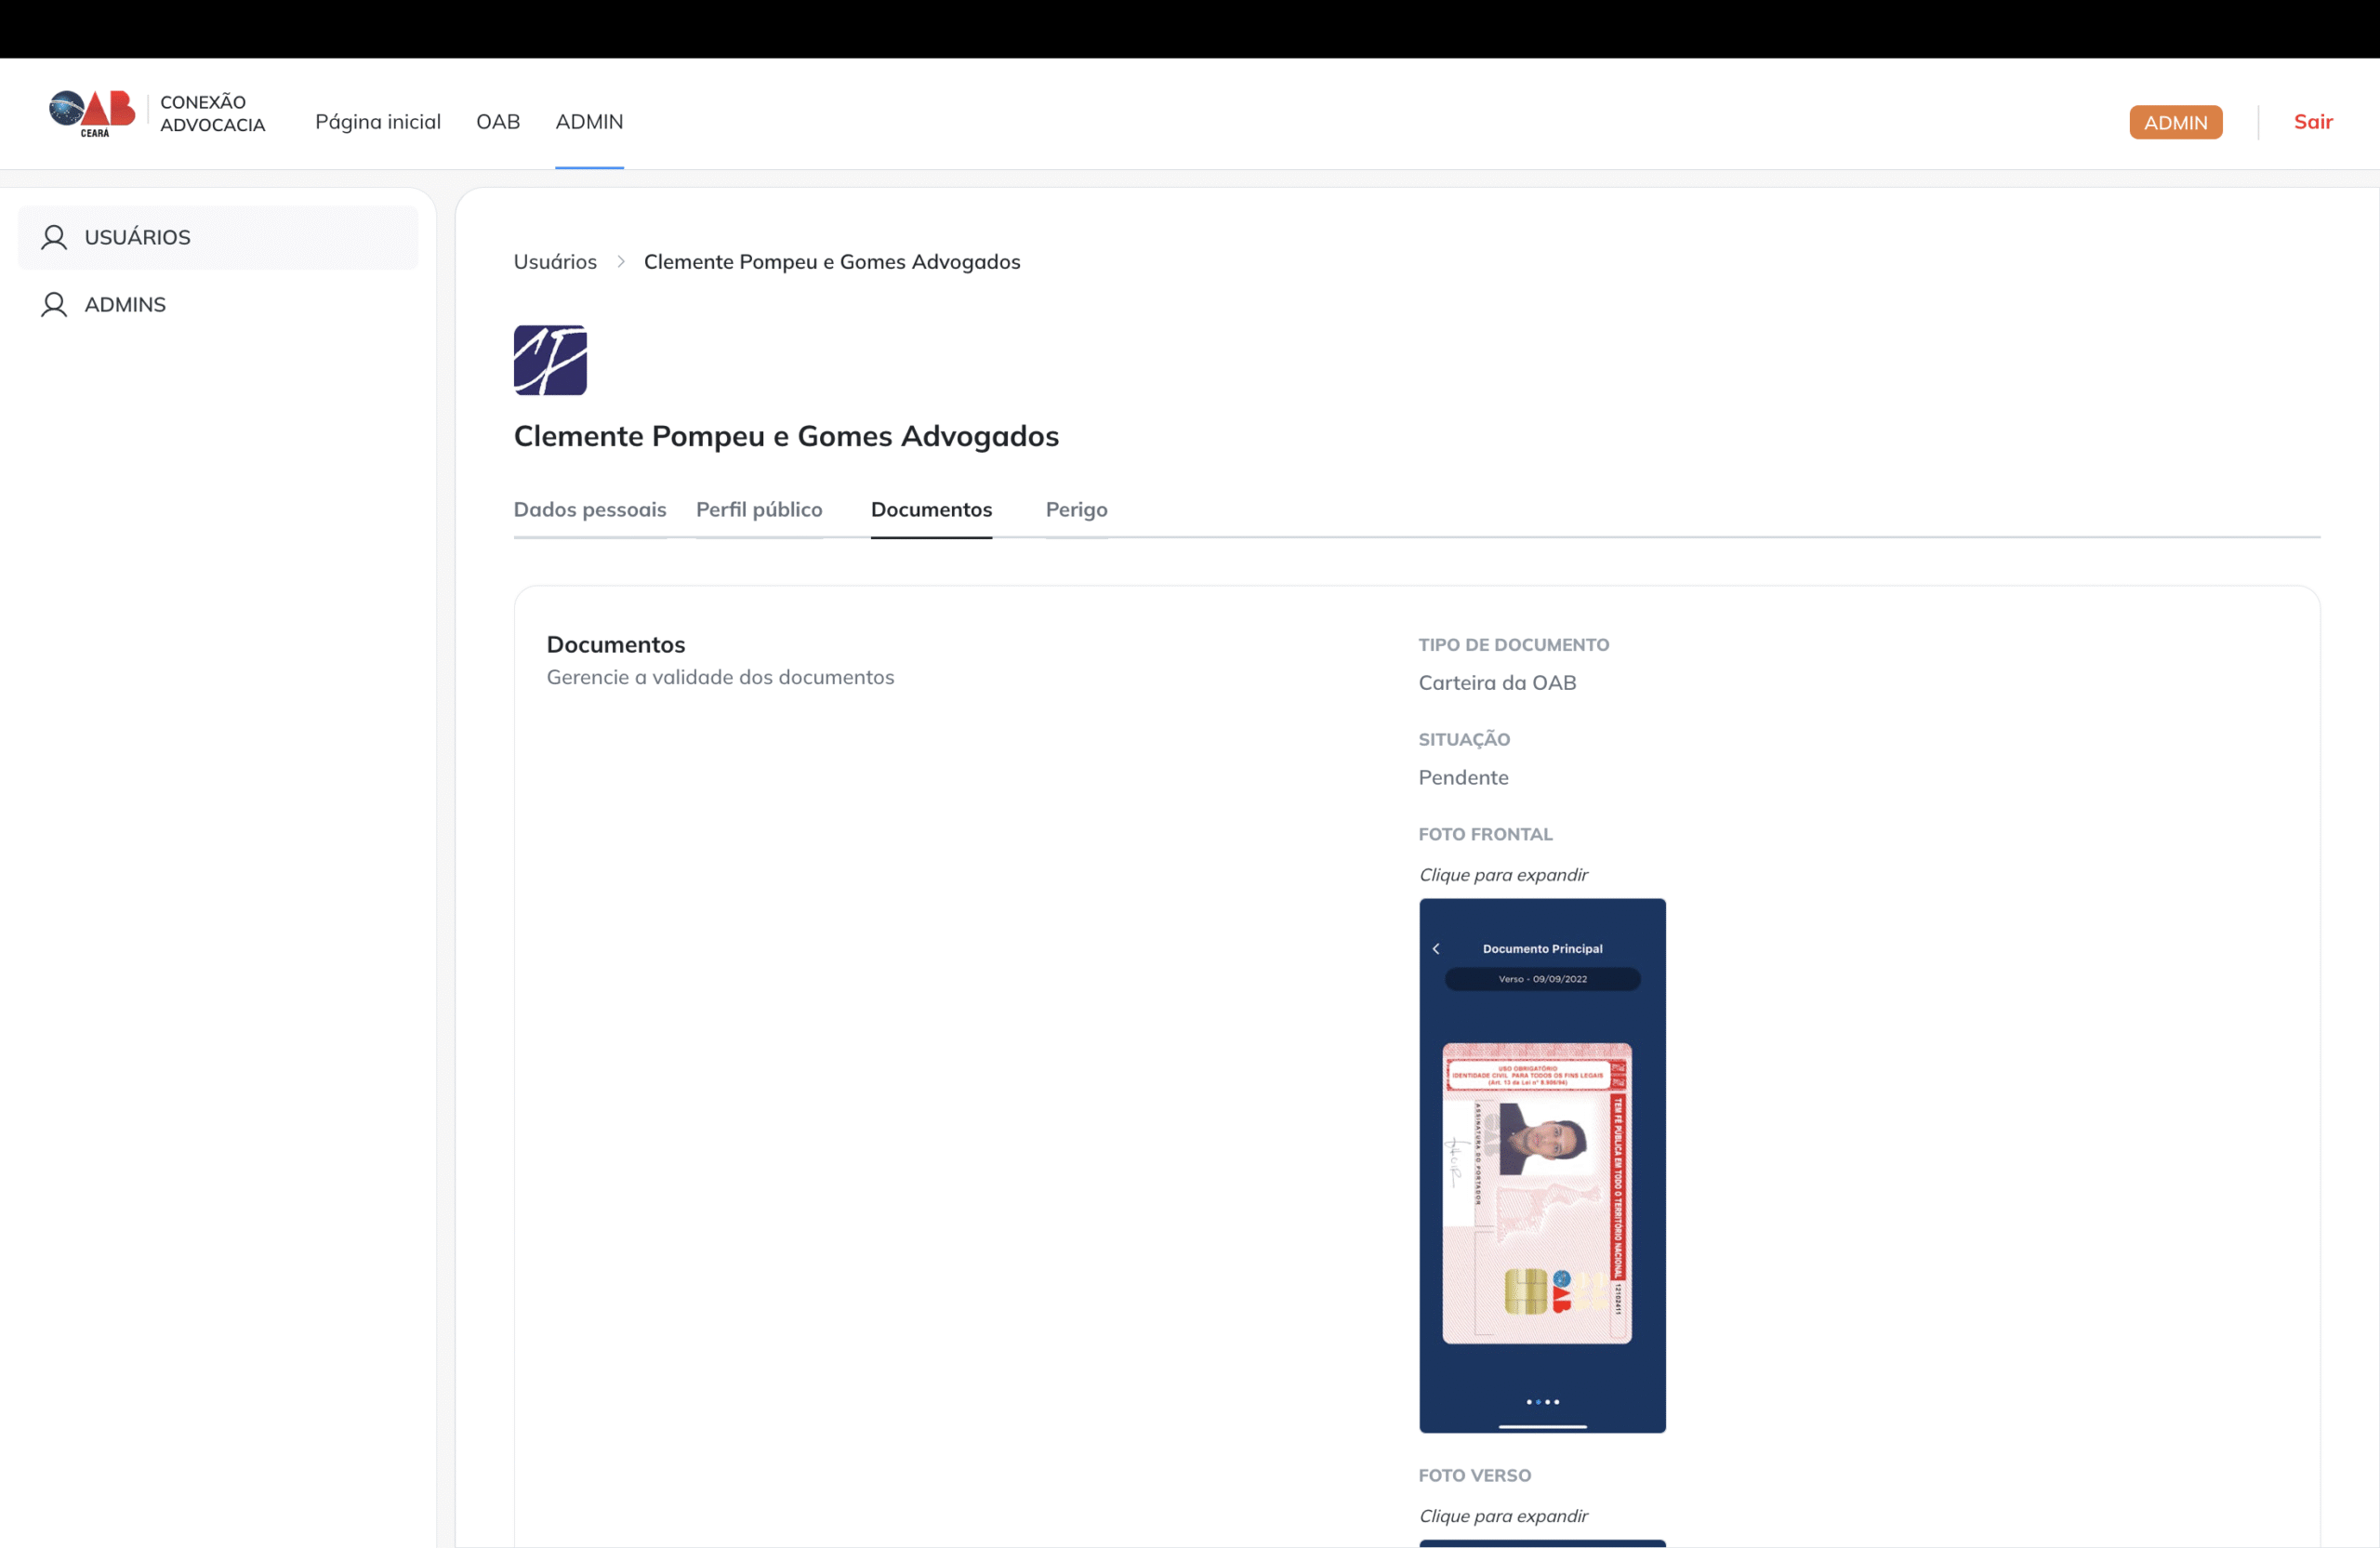Click Sair to log out
2380x1548 pixels.
pyautogui.click(x=2312, y=121)
